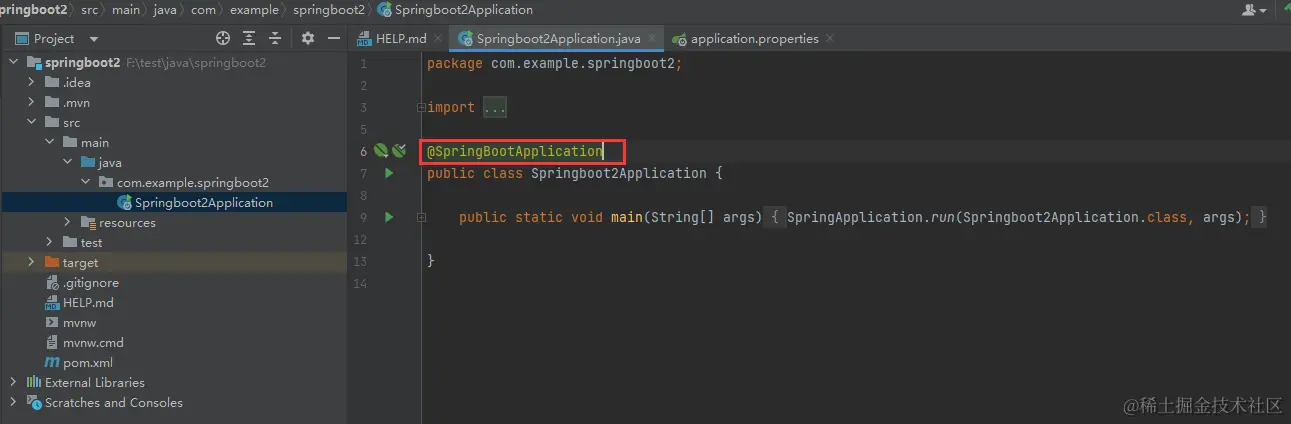
Task: Click the com.example.springboot2 package icon
Action: point(107,182)
